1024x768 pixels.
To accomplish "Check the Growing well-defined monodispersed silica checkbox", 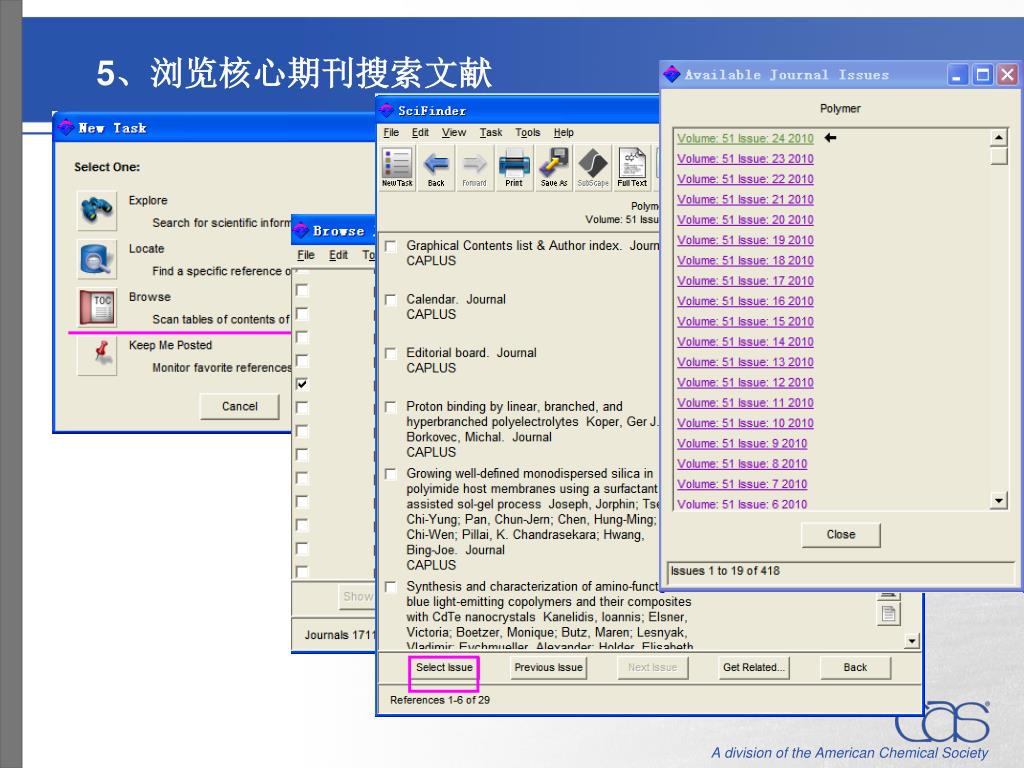I will [391, 474].
